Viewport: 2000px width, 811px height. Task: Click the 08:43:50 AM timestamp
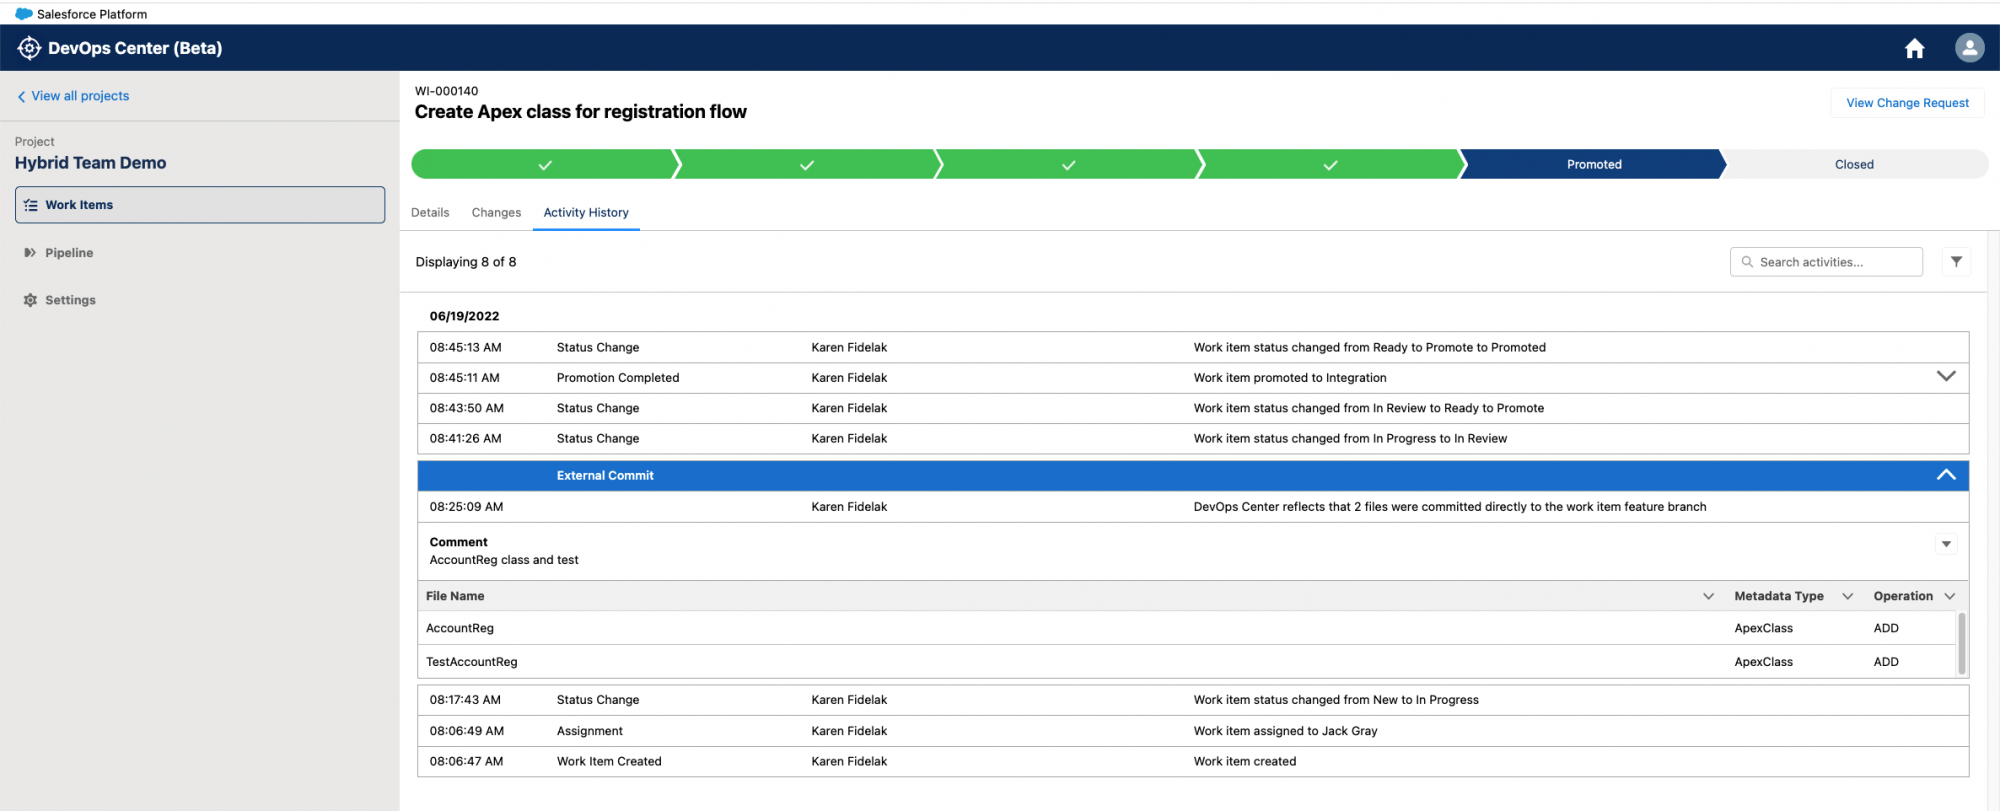tap(467, 408)
